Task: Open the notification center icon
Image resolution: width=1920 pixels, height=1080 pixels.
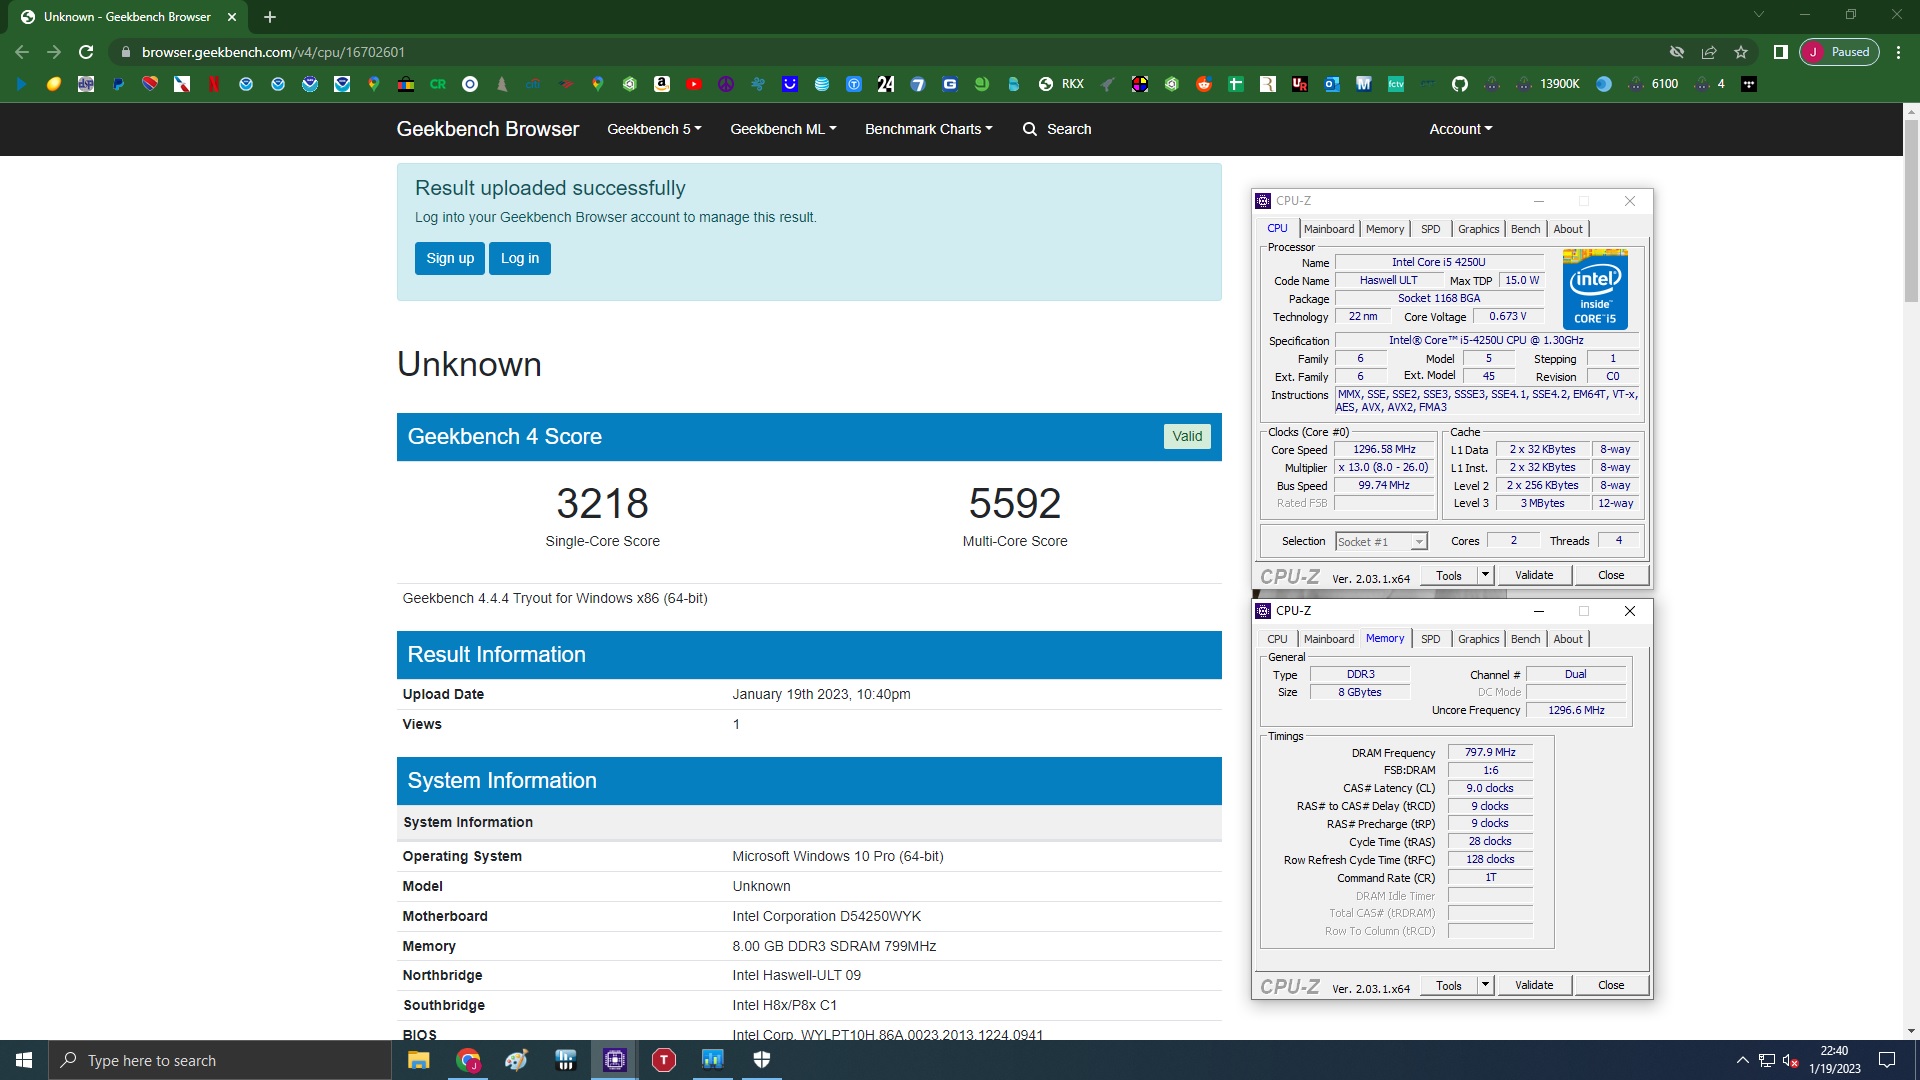Action: coord(1887,1060)
